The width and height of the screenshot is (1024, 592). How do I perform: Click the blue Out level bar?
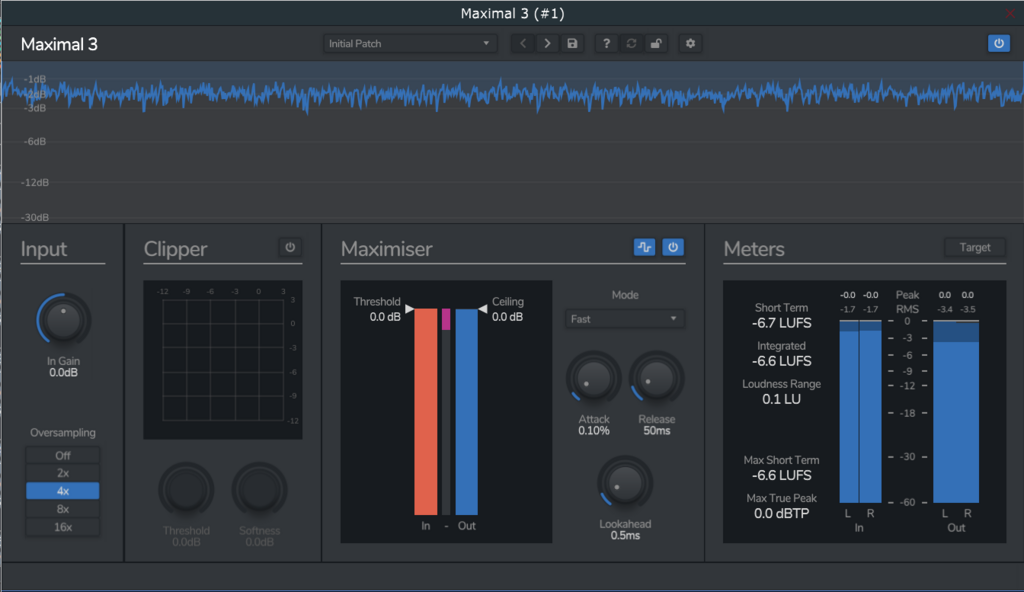[x=466, y=412]
